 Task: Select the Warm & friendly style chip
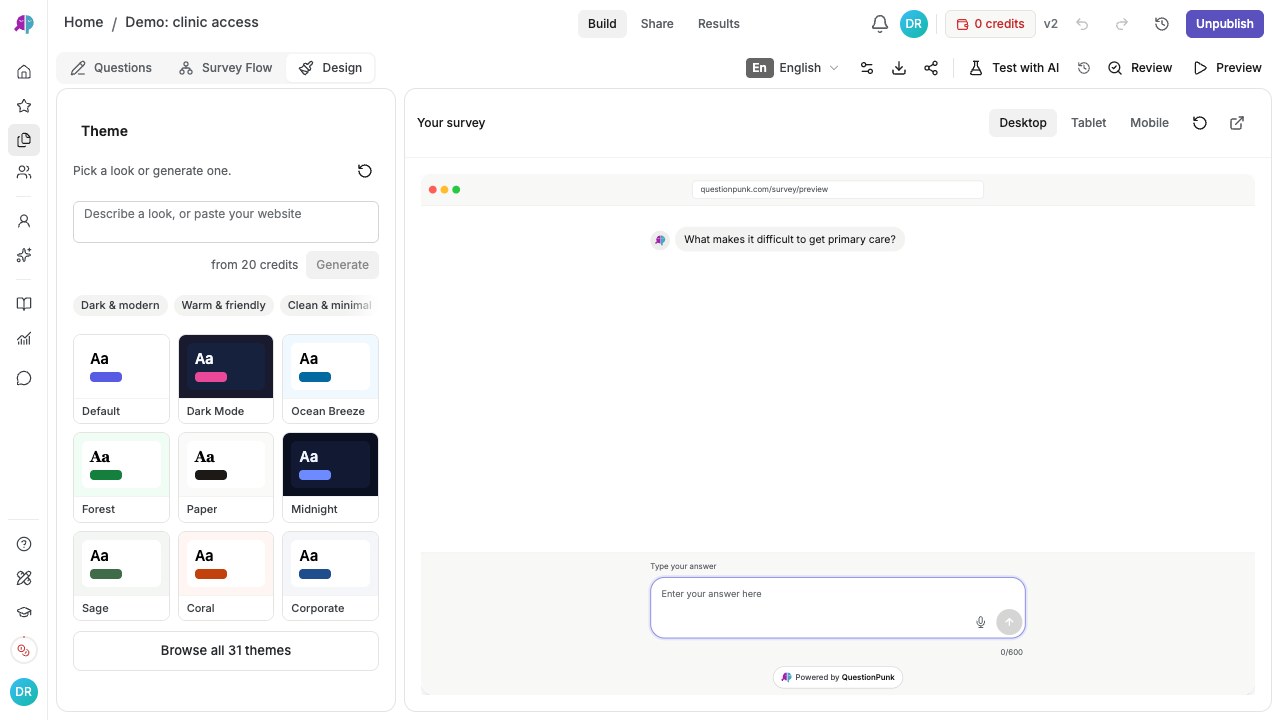(224, 306)
